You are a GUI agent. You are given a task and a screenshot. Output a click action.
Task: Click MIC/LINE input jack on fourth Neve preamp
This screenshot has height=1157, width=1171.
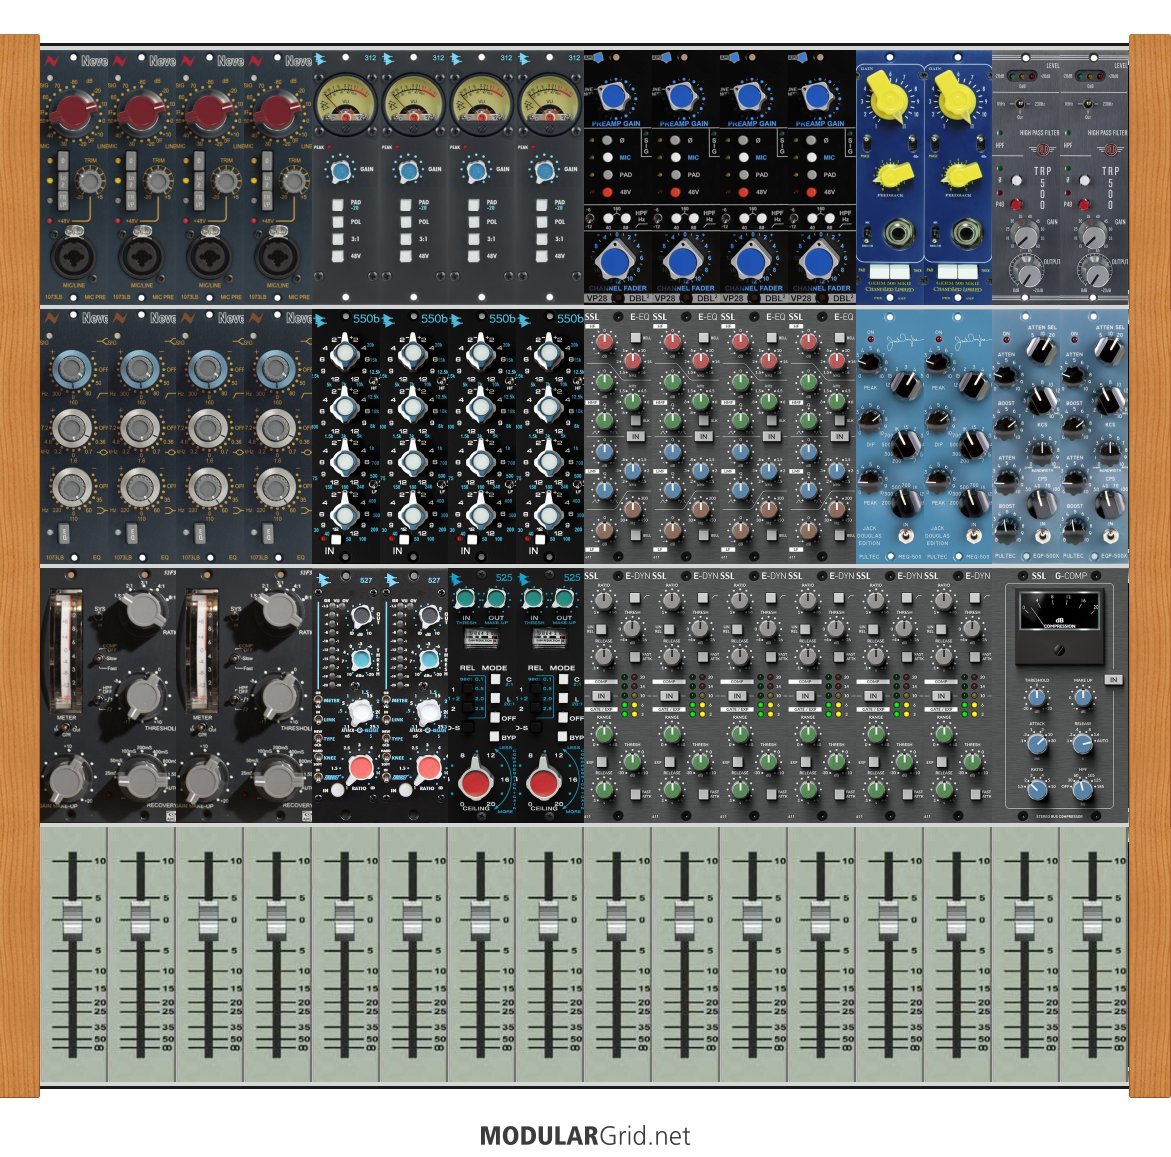coord(277,255)
